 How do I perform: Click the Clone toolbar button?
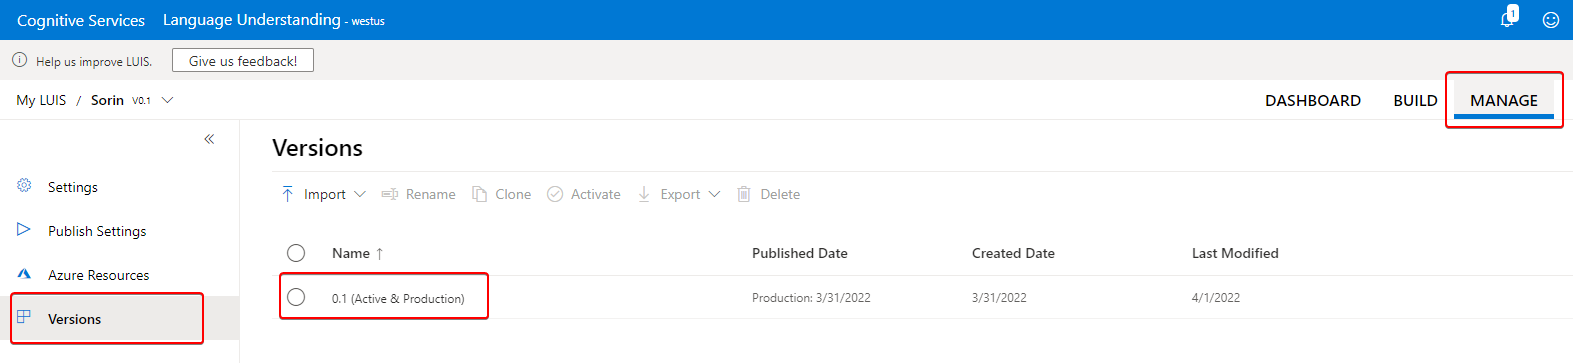point(502,194)
